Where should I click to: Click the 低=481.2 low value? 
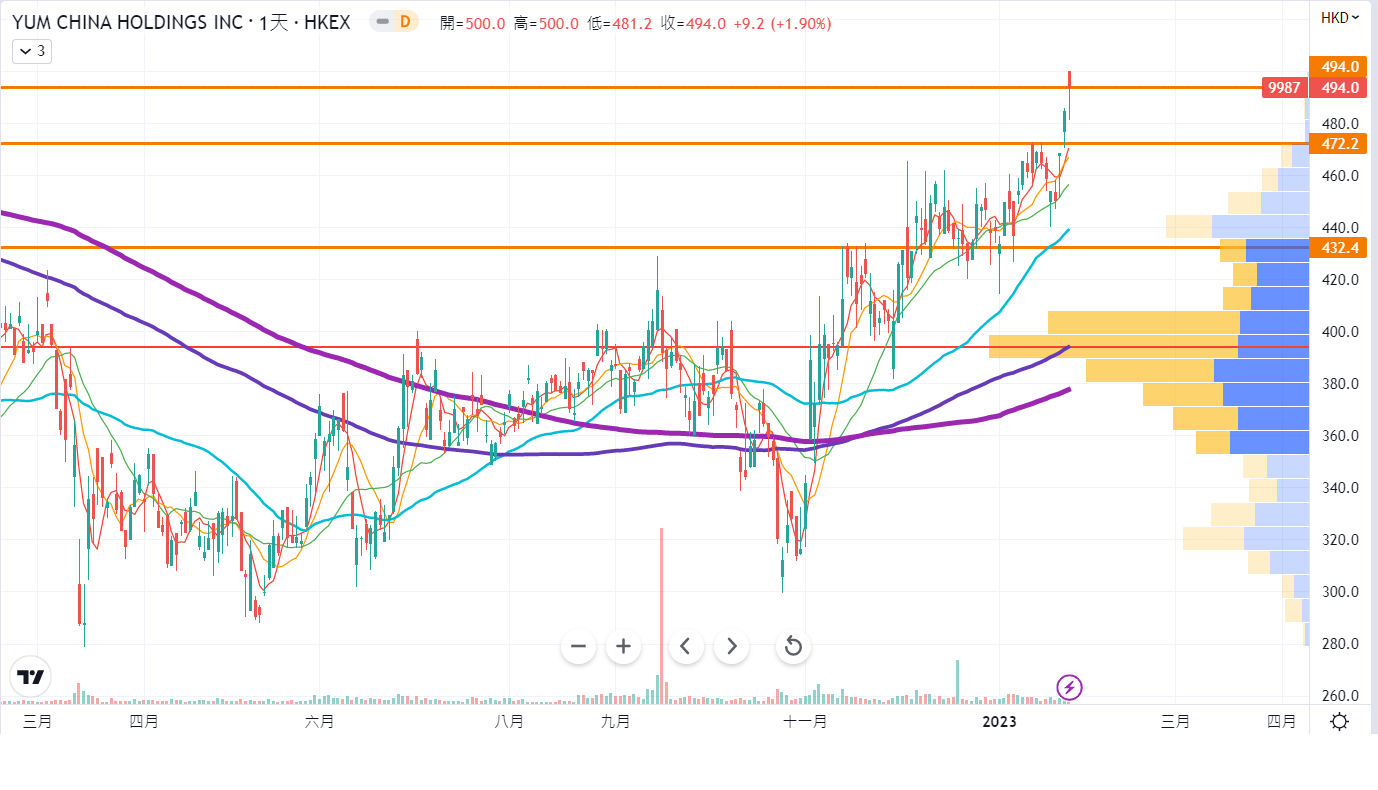click(x=620, y=23)
